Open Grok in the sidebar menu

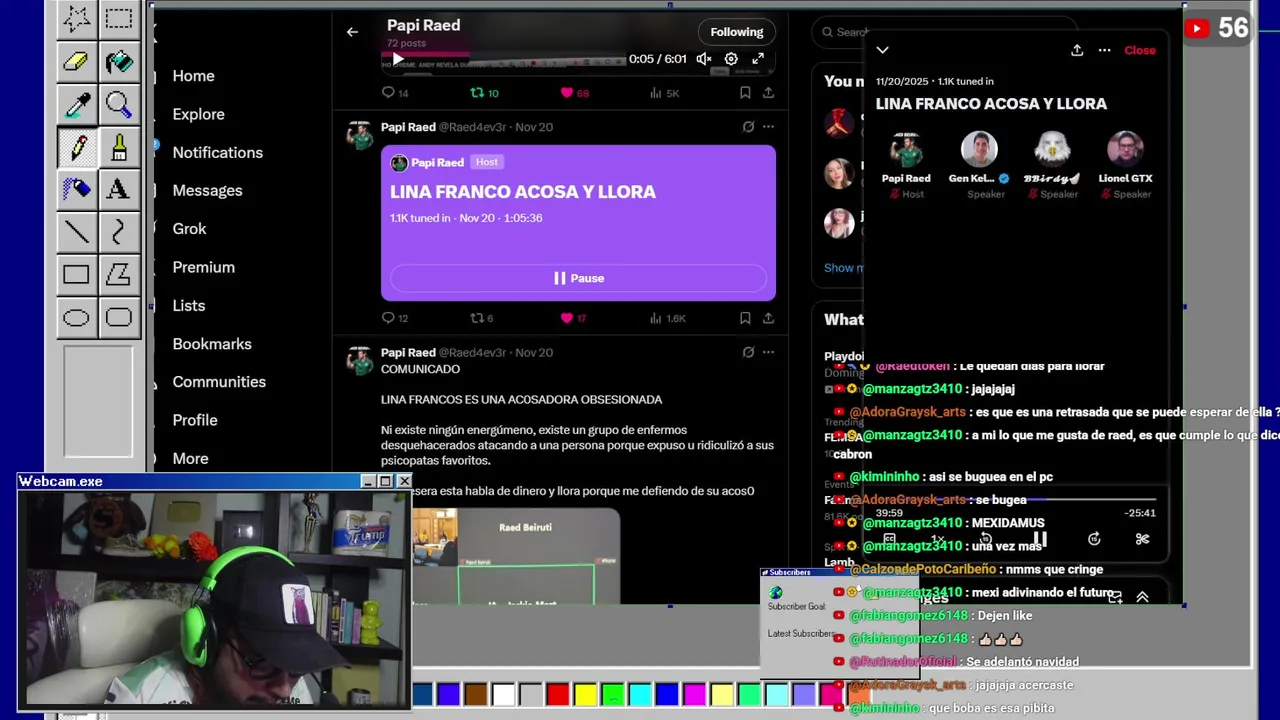189,229
